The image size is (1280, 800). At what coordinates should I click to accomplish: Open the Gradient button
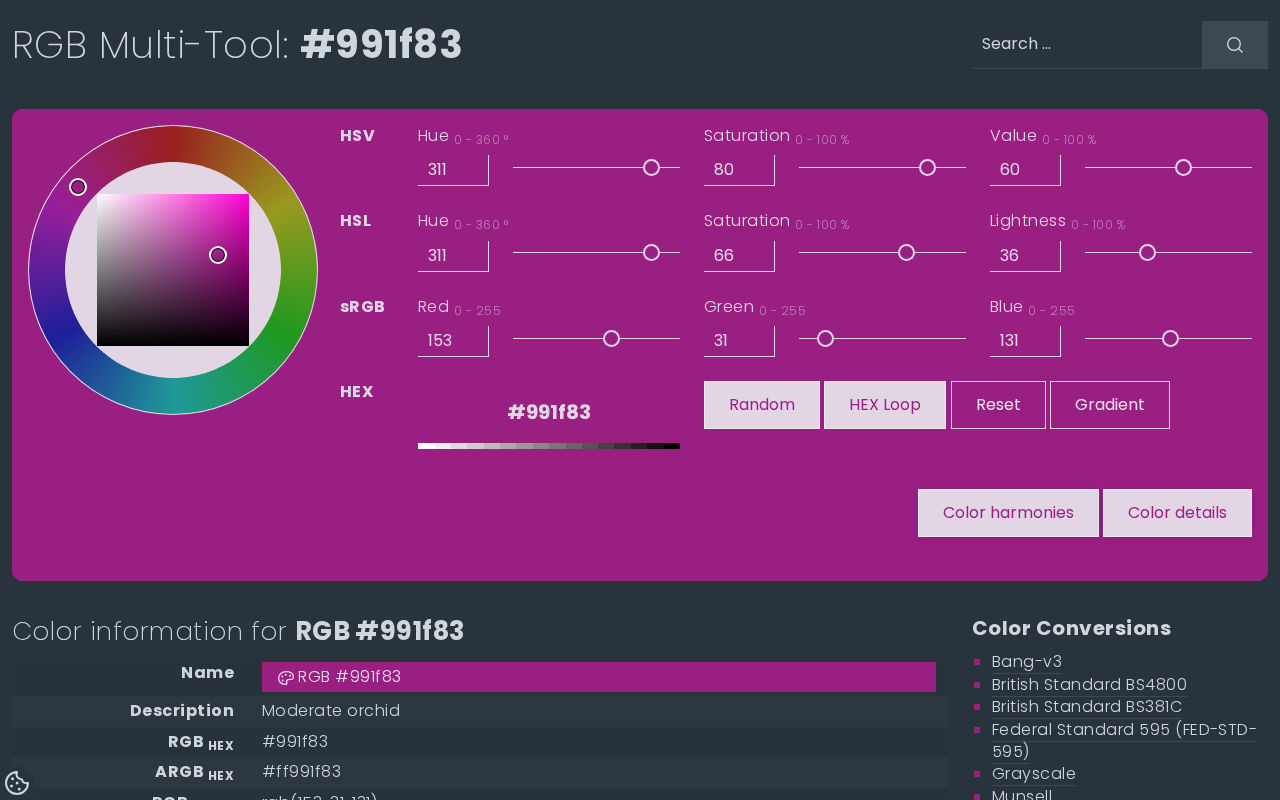click(1109, 405)
